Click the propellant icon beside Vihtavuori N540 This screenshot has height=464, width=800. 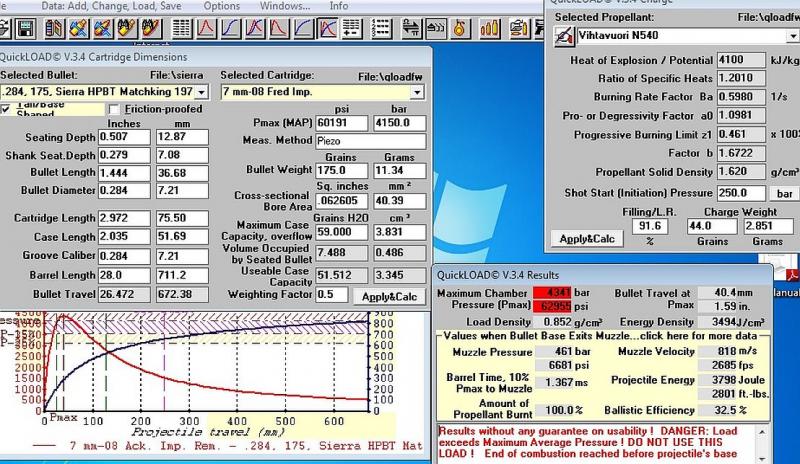[x=564, y=37]
